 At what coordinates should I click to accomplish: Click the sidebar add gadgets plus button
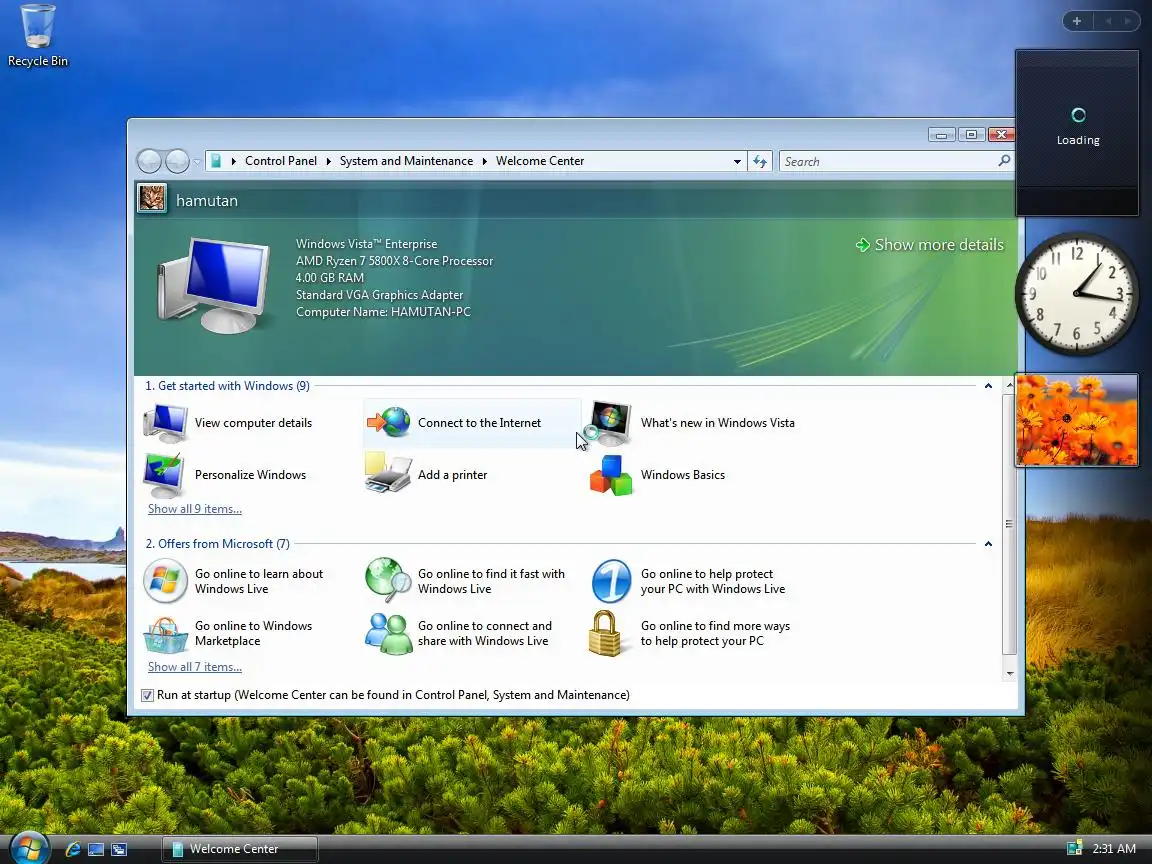[x=1077, y=21]
